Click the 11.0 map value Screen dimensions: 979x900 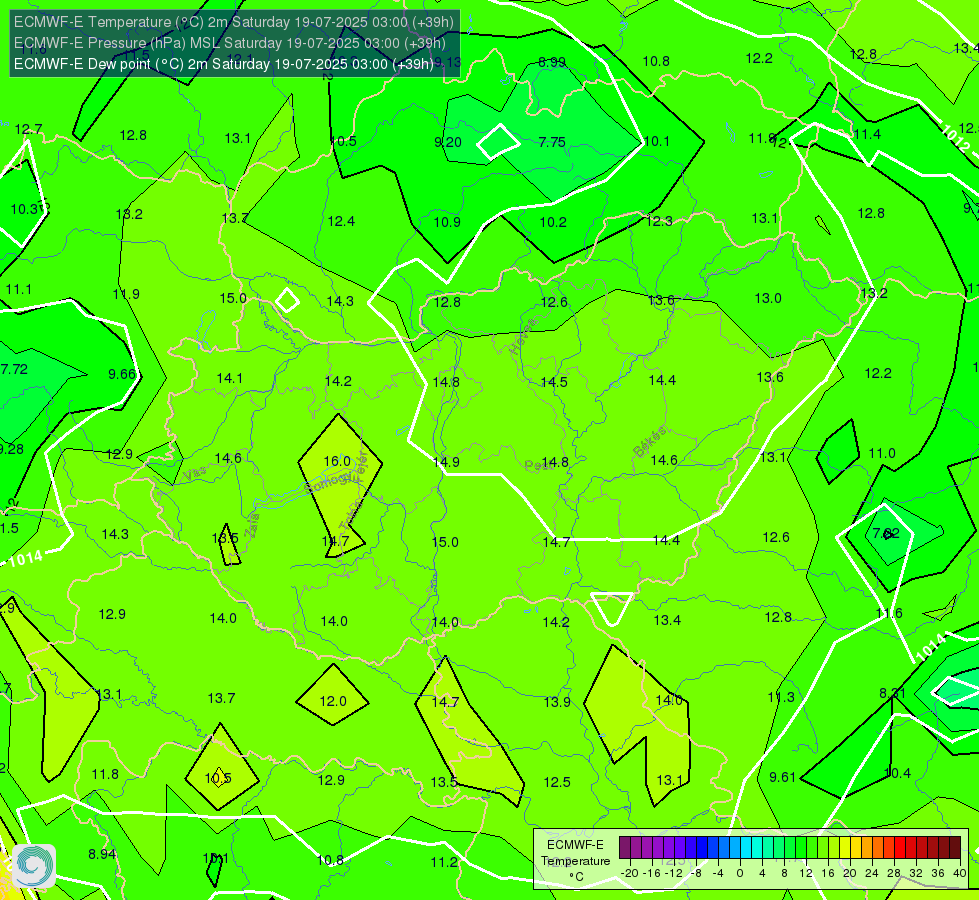[x=882, y=453]
